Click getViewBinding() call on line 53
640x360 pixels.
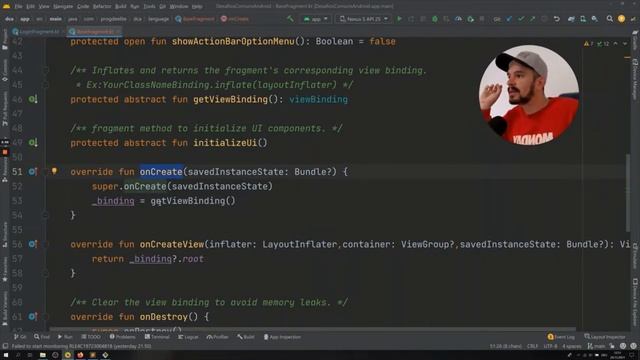click(x=193, y=201)
